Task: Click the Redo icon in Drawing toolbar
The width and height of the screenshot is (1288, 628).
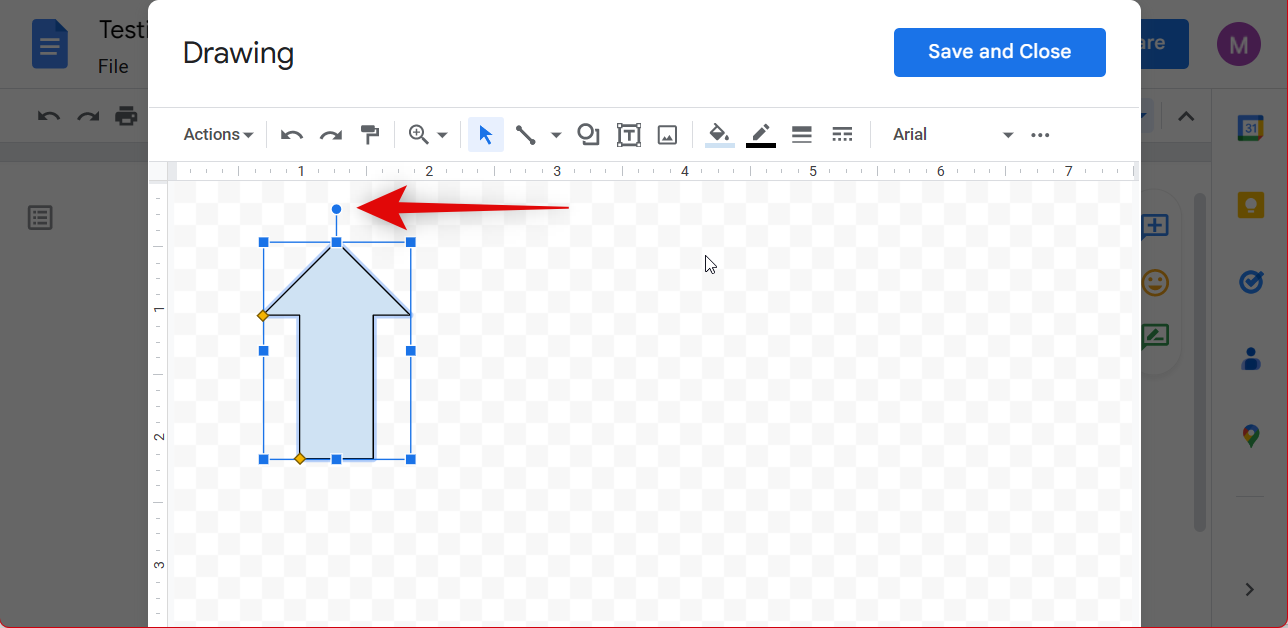Action: pos(331,135)
